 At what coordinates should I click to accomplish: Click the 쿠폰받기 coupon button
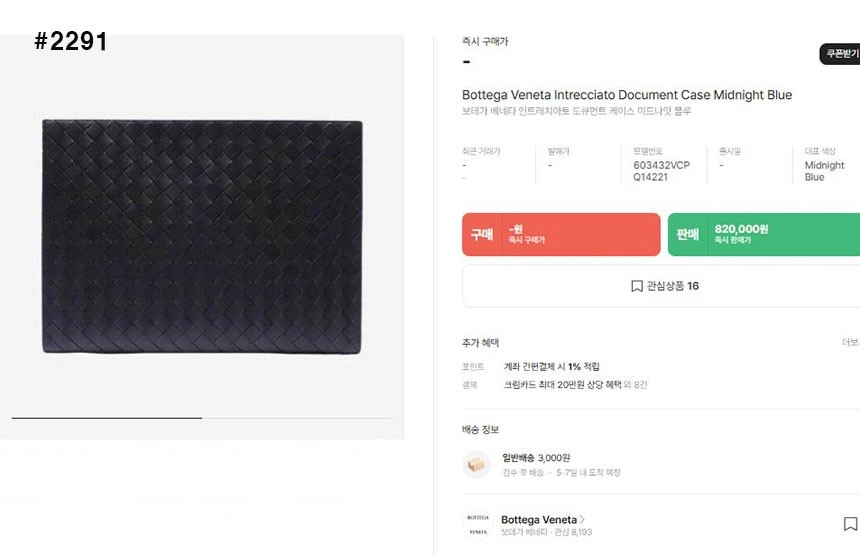pyautogui.click(x=840, y=54)
